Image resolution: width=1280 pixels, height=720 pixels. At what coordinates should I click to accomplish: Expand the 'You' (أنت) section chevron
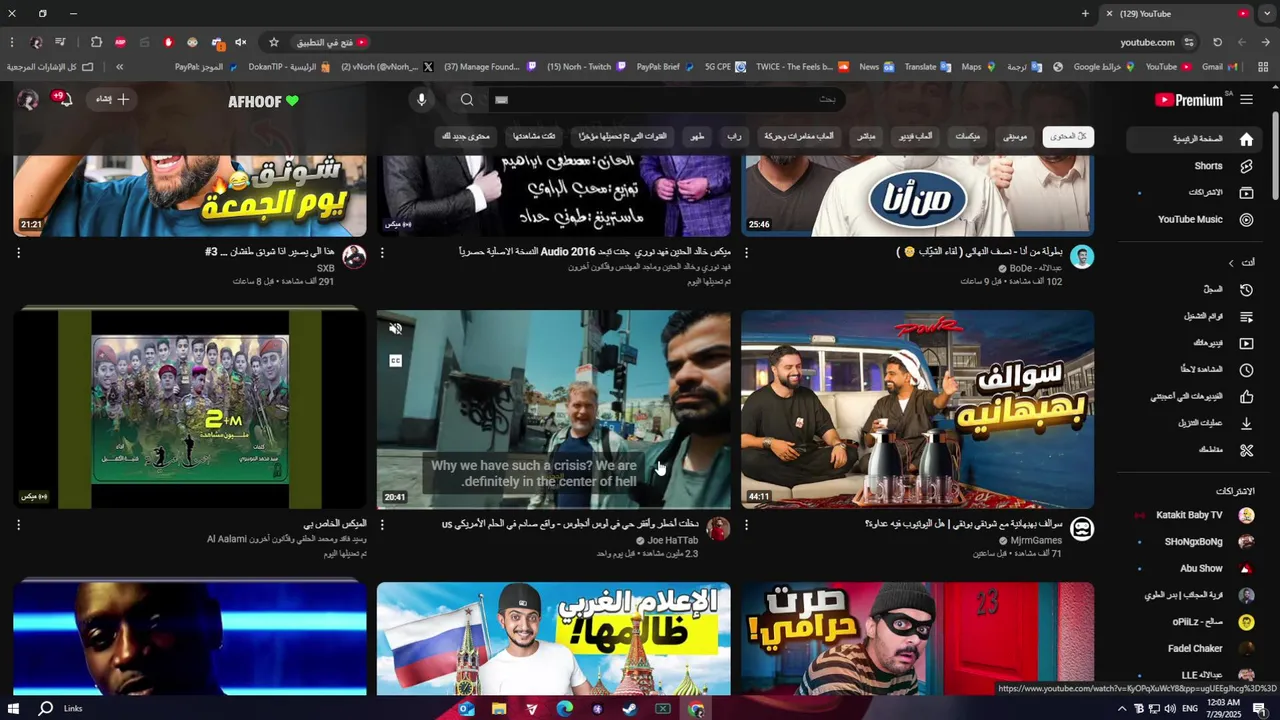1231,263
